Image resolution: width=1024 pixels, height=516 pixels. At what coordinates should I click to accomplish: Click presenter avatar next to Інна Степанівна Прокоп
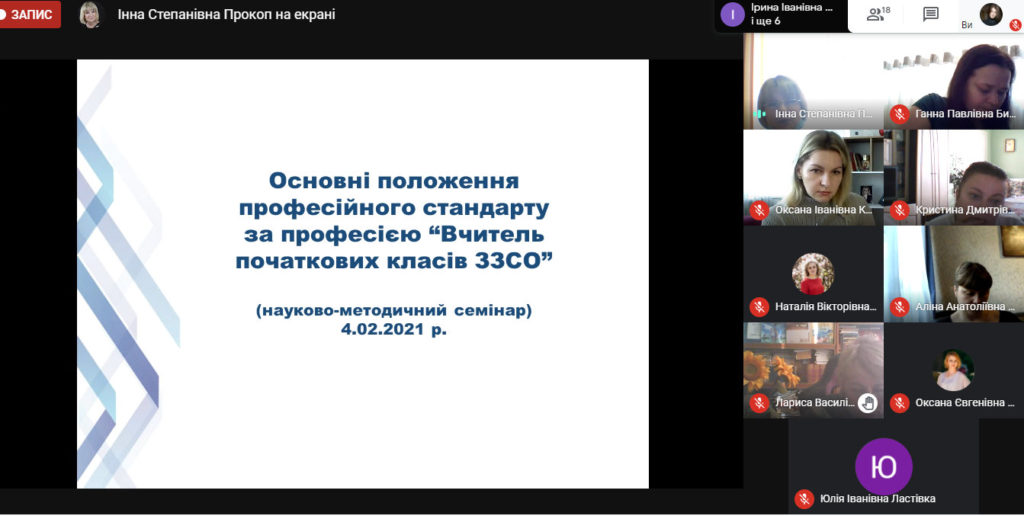[89, 14]
